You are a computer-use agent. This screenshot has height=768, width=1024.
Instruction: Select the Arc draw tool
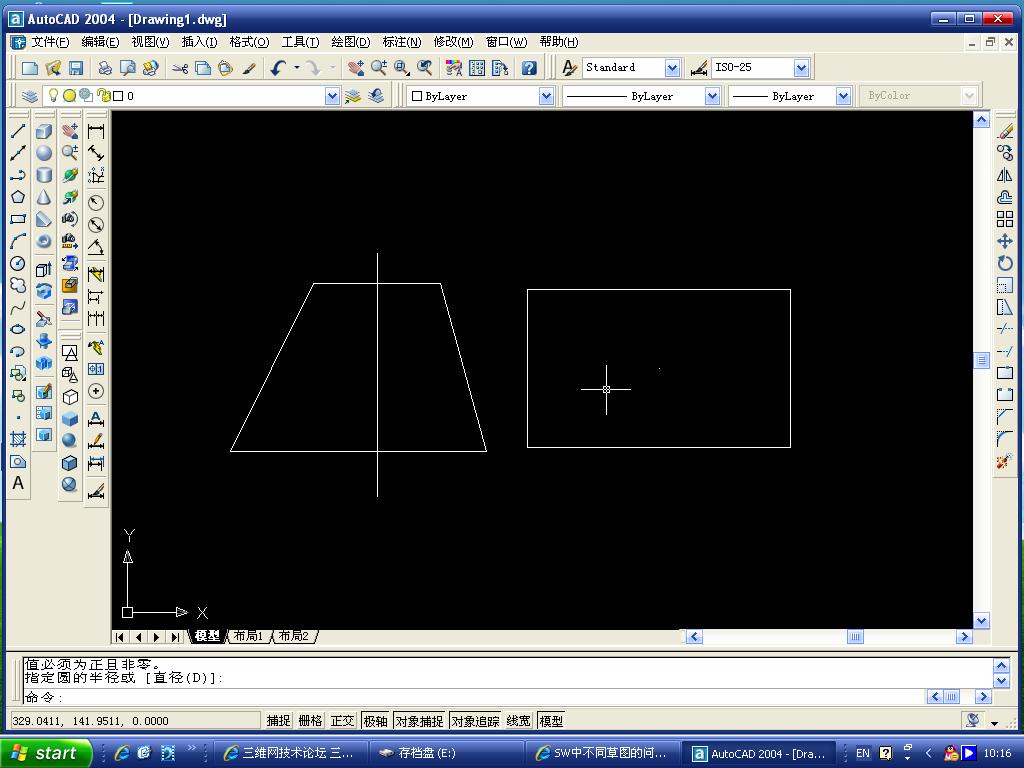[18, 241]
